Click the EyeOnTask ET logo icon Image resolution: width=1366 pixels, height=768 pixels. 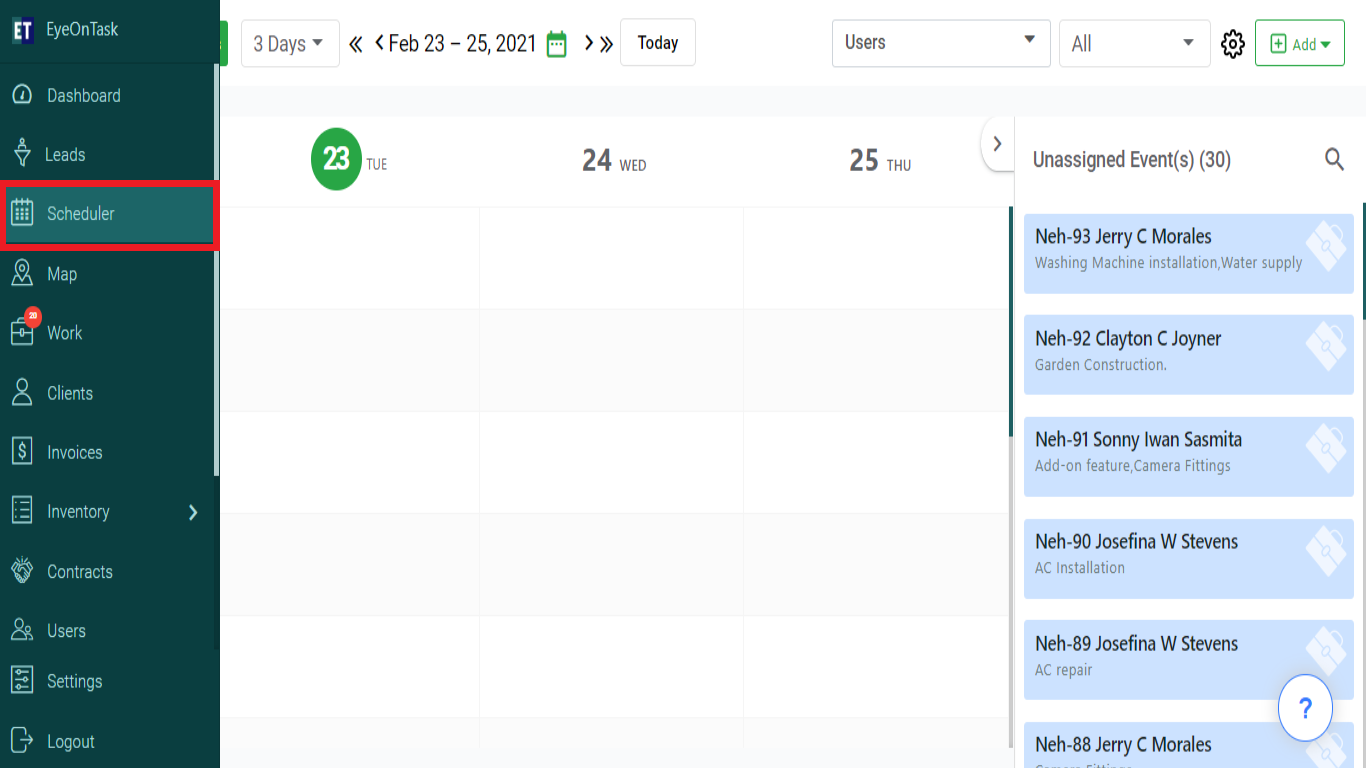(x=22, y=30)
